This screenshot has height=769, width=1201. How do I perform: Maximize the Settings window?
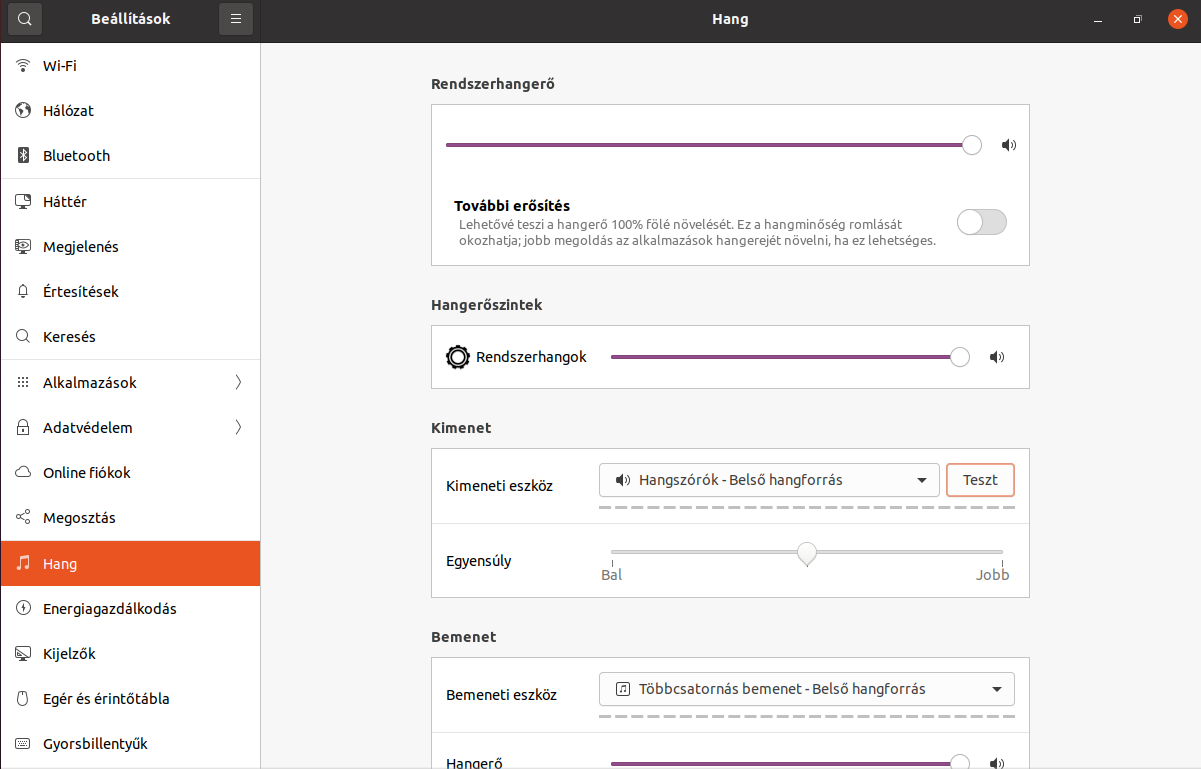point(1138,19)
